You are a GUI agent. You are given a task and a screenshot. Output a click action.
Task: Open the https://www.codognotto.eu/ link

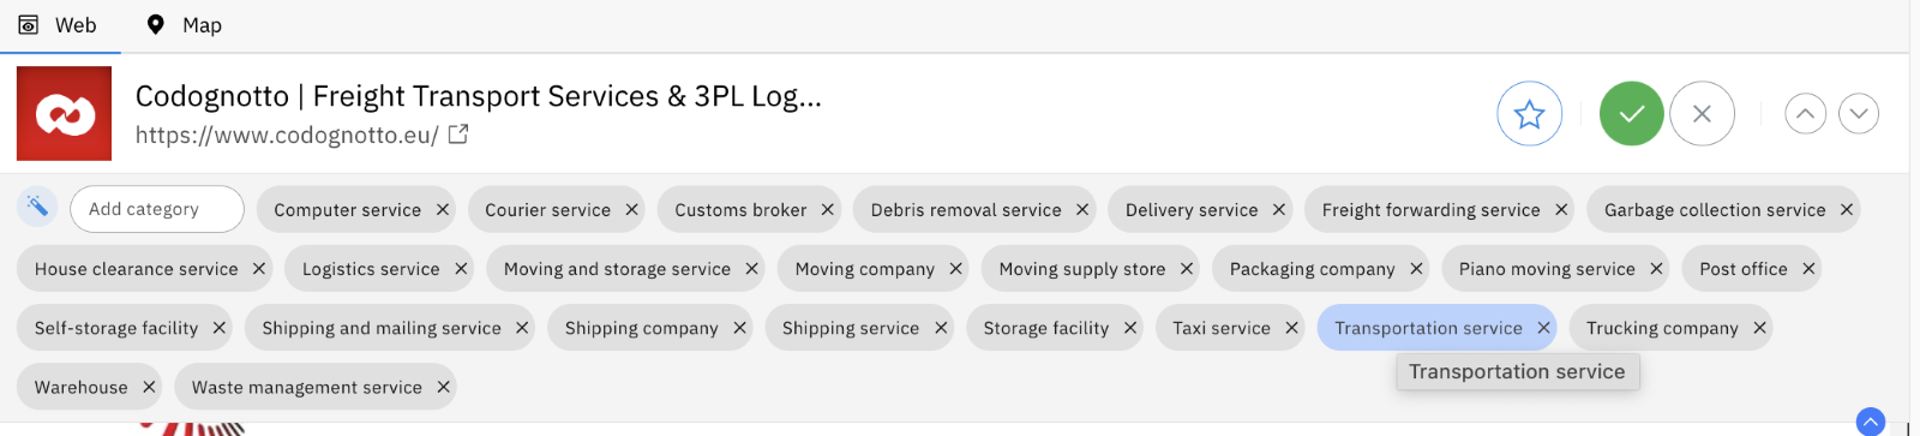click(287, 135)
